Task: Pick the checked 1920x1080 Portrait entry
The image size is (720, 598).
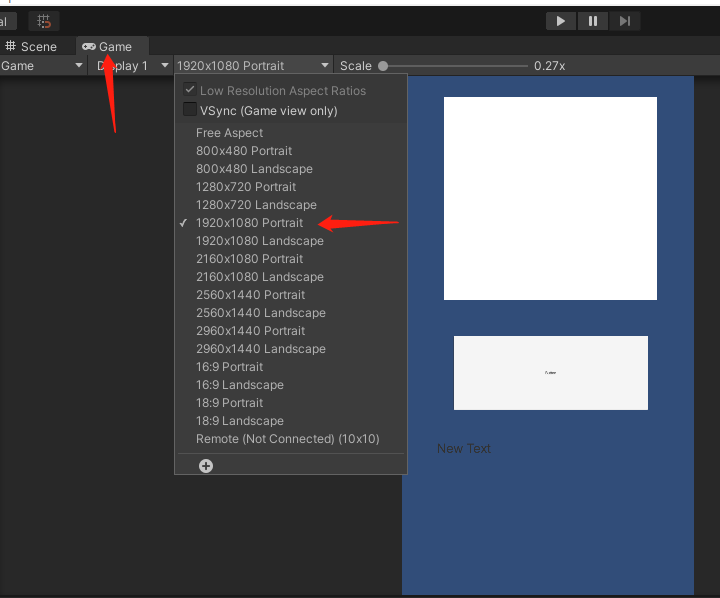Action: (x=291, y=223)
